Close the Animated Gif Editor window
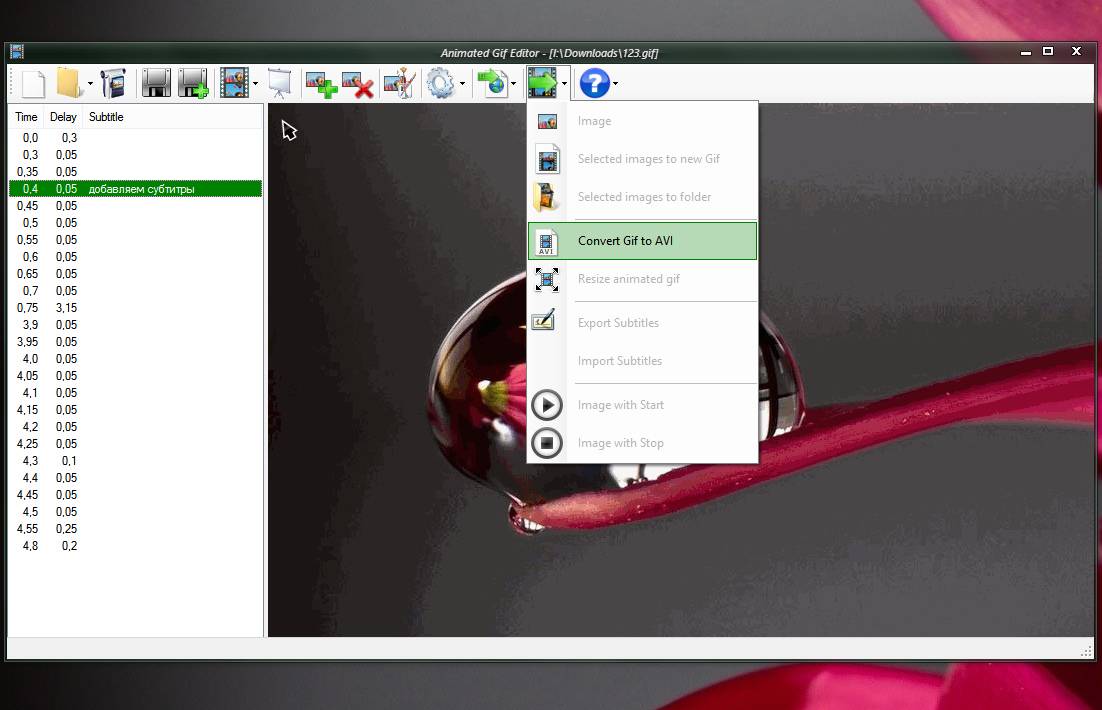Viewport: 1102px width, 710px height. [x=1076, y=51]
